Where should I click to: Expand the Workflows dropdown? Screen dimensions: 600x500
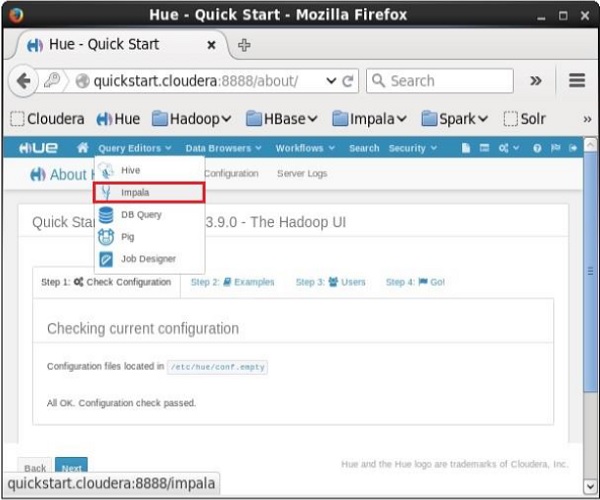coord(304,148)
